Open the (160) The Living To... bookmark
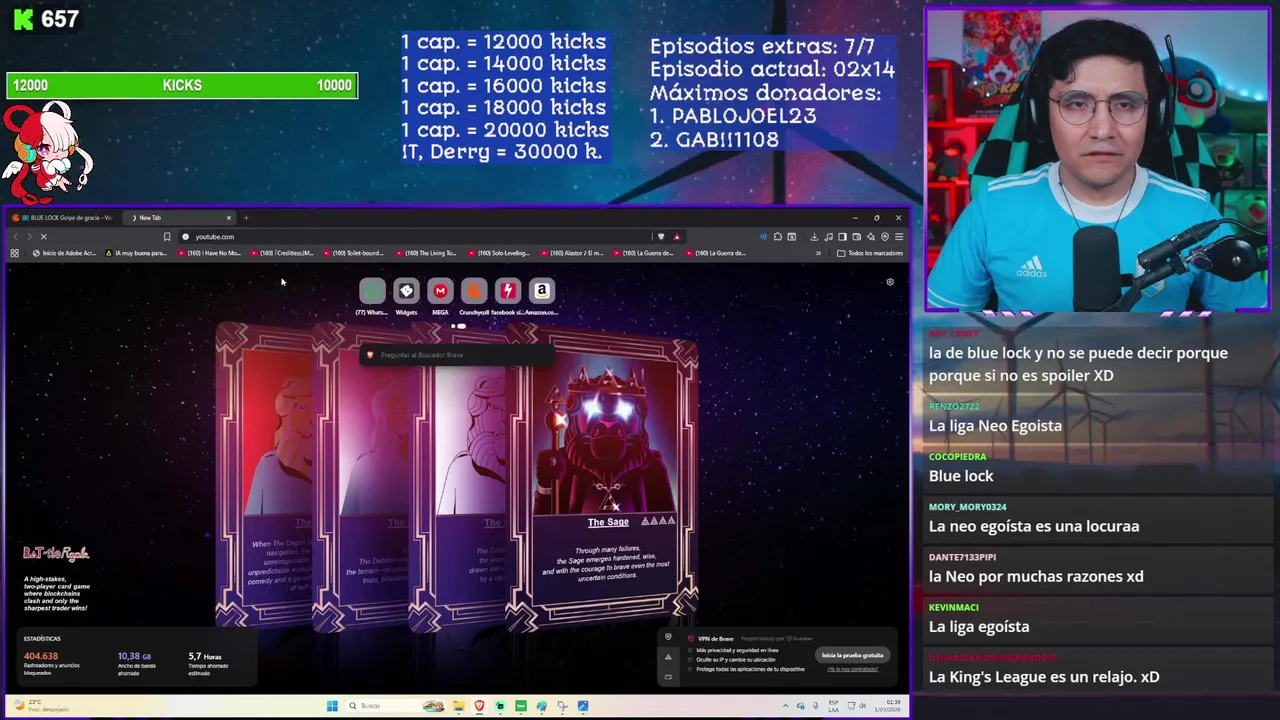The image size is (1280, 720). tap(425, 253)
